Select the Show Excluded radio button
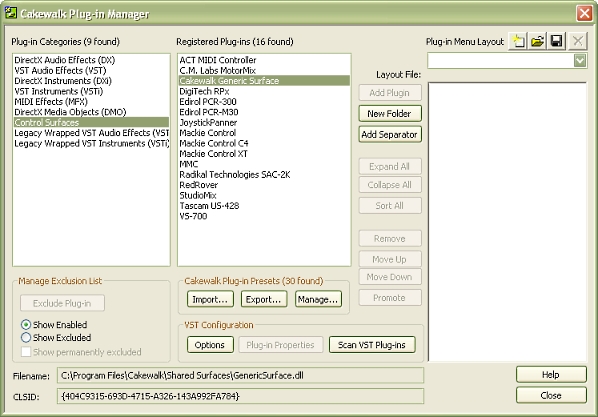Screen dimensions: 598x417 tap(26, 338)
